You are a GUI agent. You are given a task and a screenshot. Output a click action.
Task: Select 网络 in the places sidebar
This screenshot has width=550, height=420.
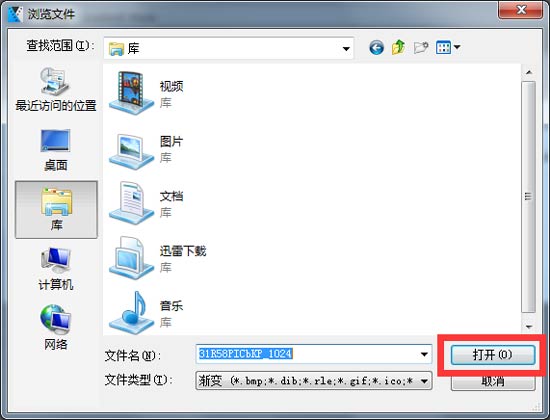tap(55, 327)
